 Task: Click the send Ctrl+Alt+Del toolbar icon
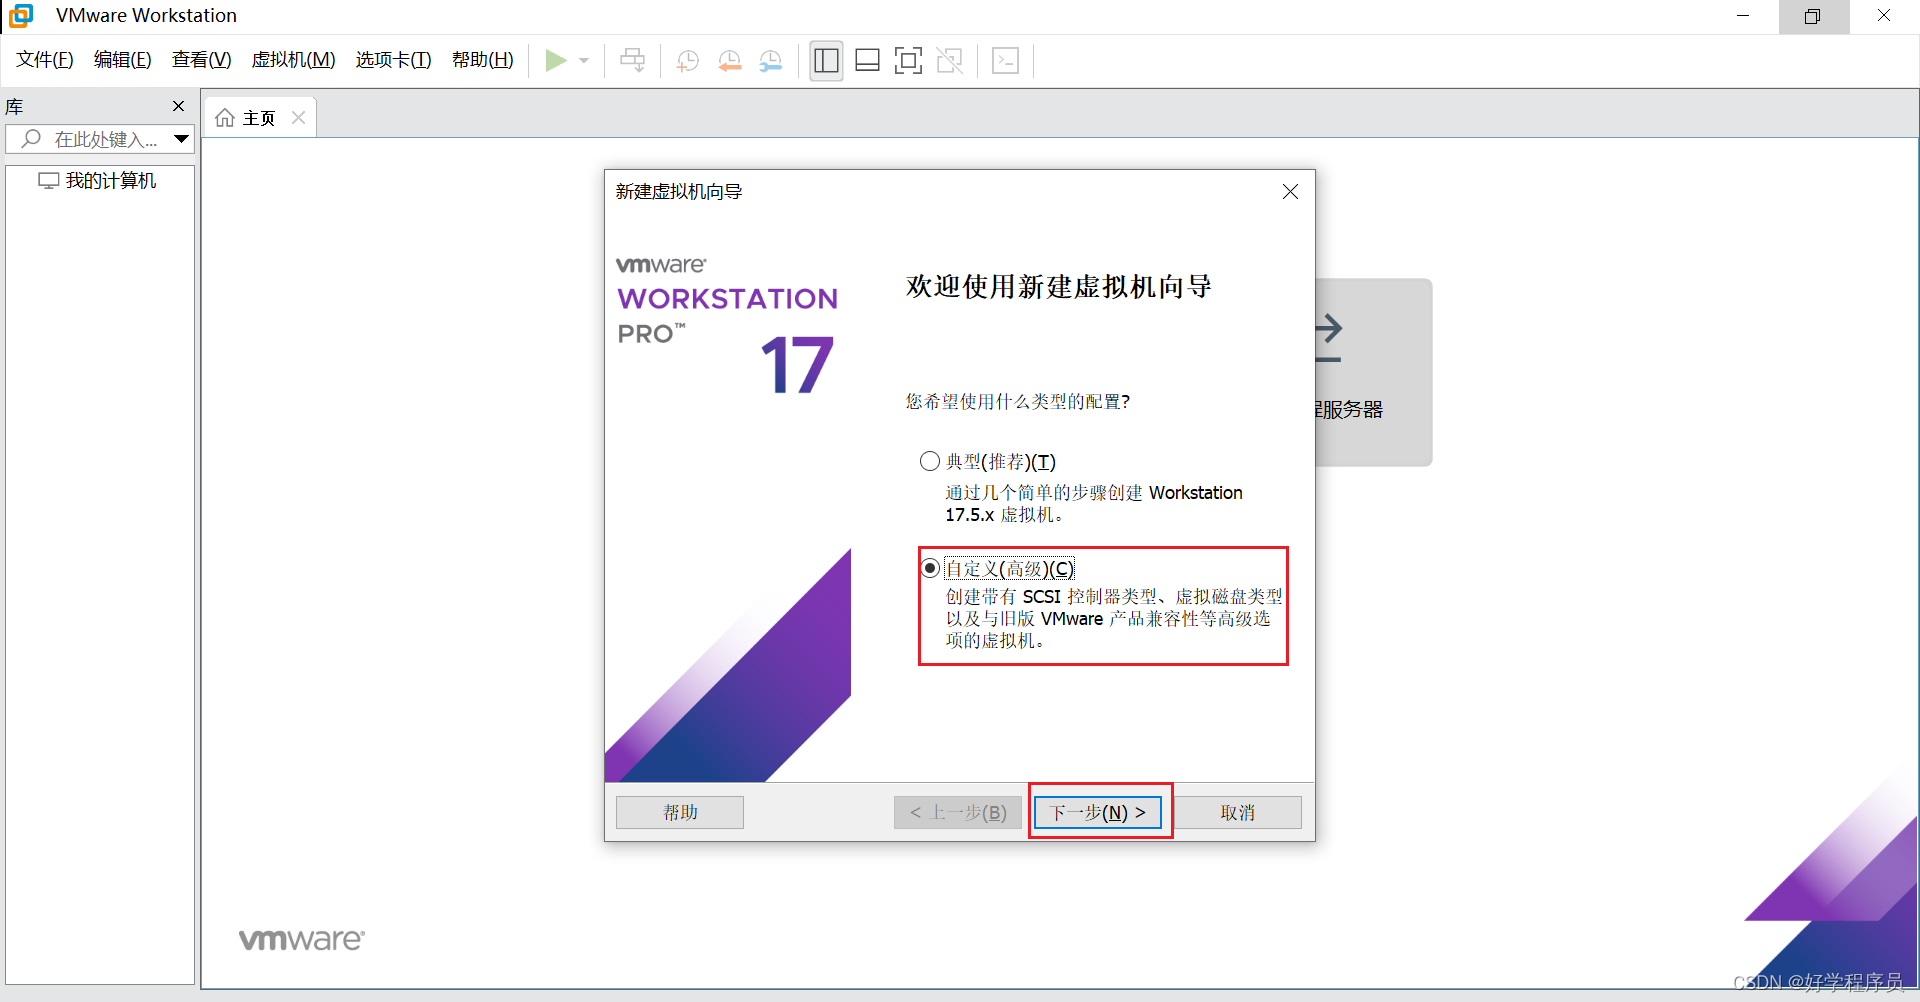pyautogui.click(x=632, y=61)
